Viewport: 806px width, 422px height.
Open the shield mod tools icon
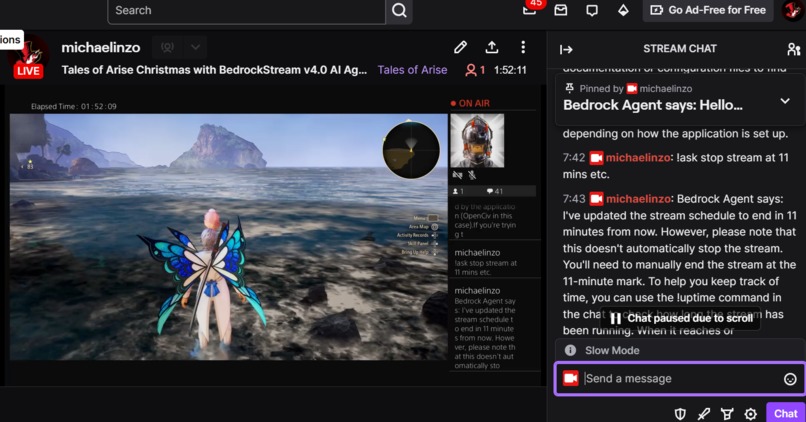(680, 414)
